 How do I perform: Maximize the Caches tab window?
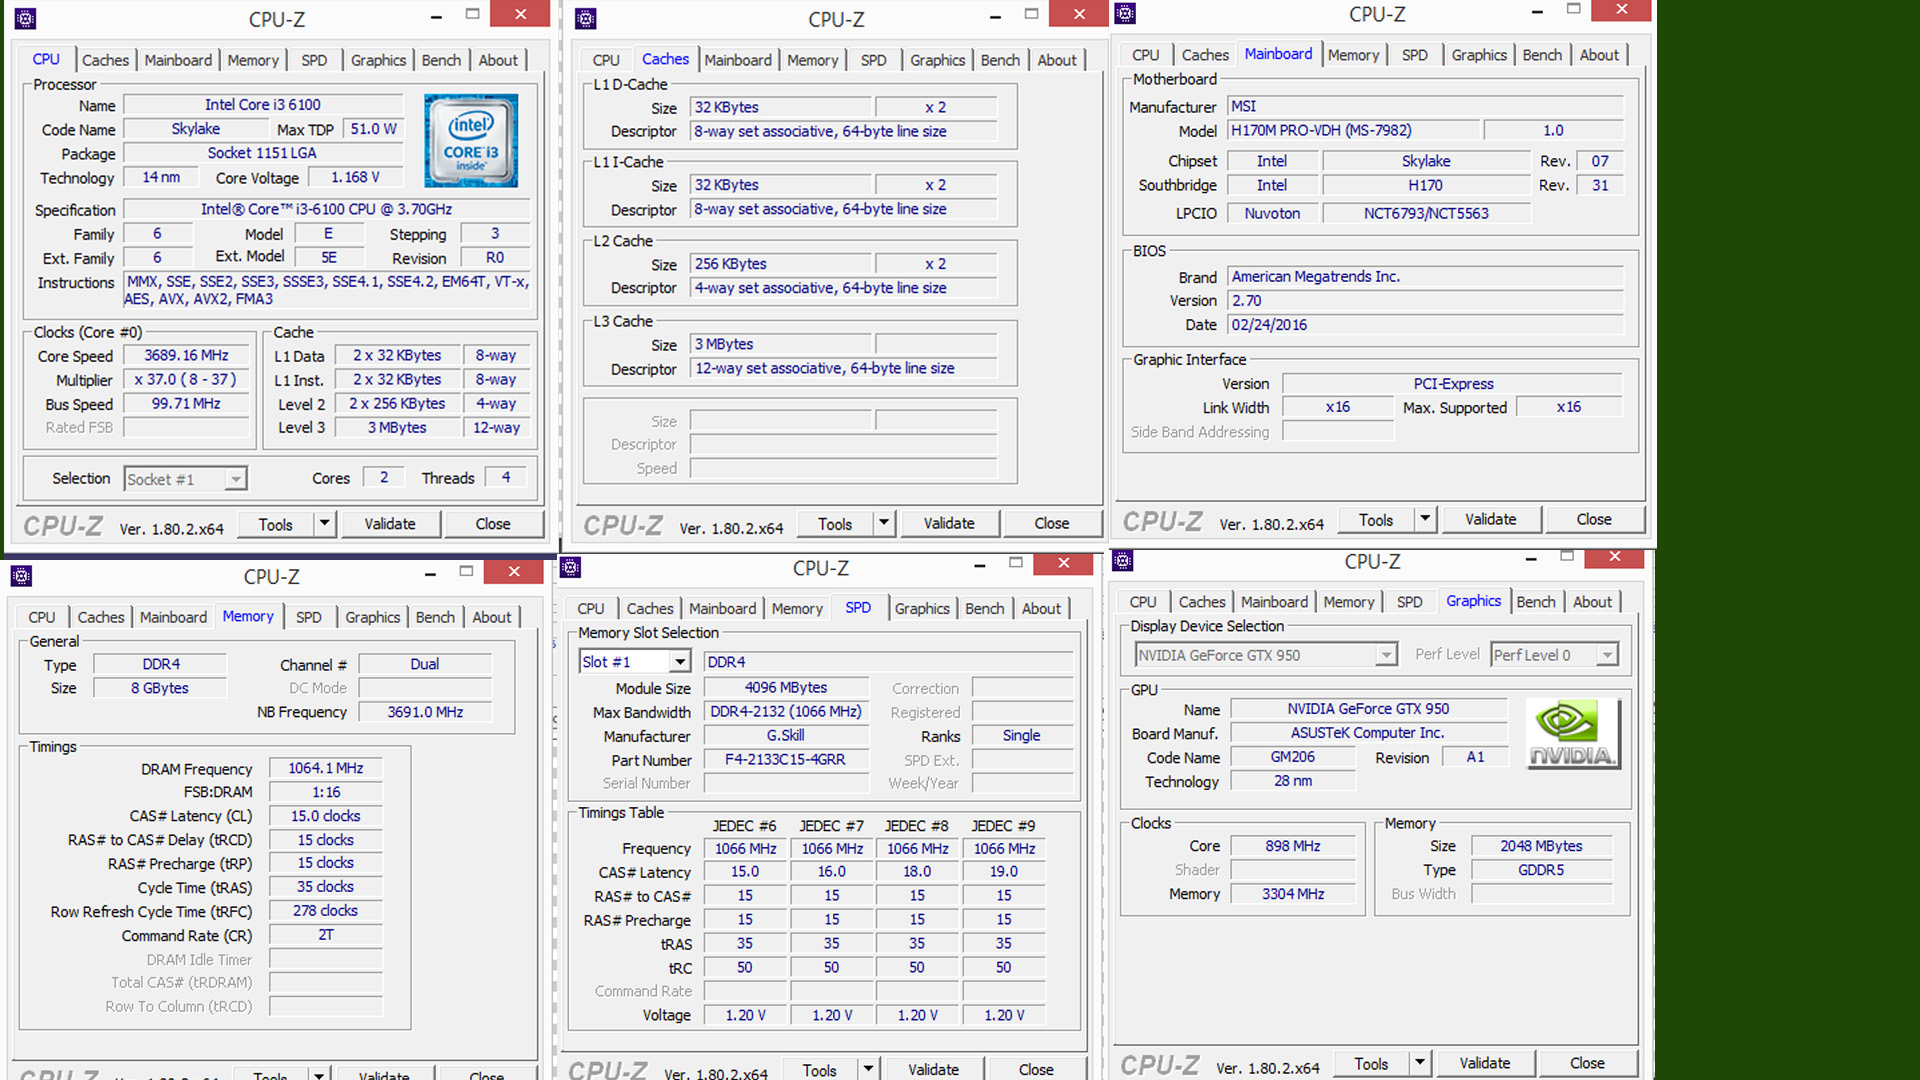click(x=1031, y=14)
